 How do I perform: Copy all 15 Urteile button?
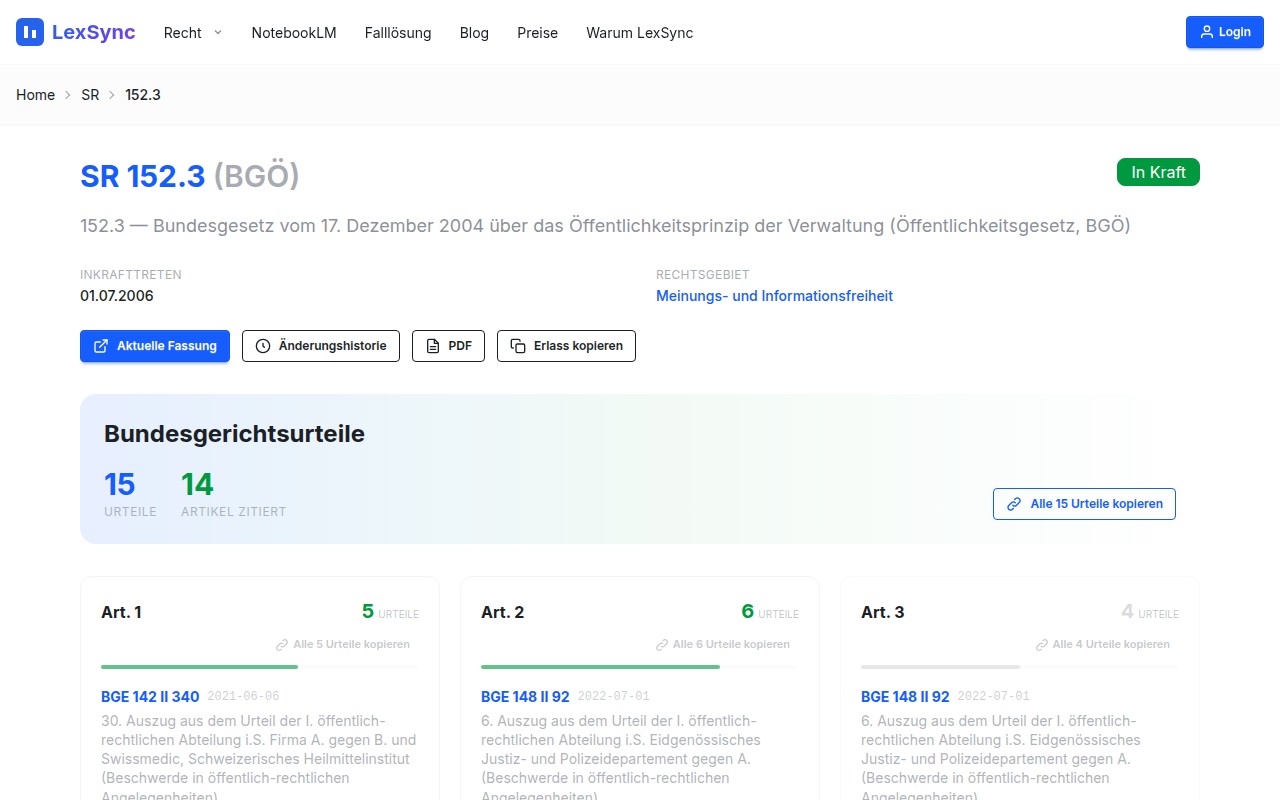click(1084, 504)
